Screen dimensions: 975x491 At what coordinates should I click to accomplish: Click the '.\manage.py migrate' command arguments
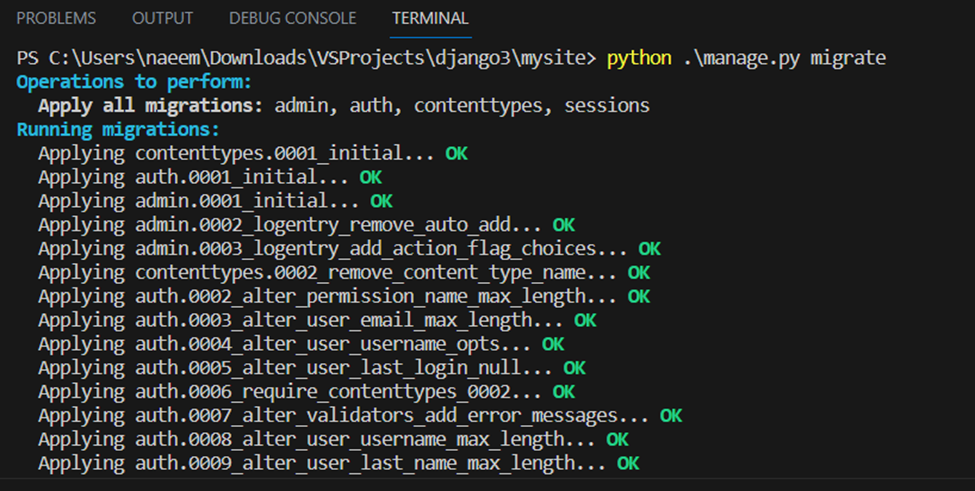coord(783,58)
